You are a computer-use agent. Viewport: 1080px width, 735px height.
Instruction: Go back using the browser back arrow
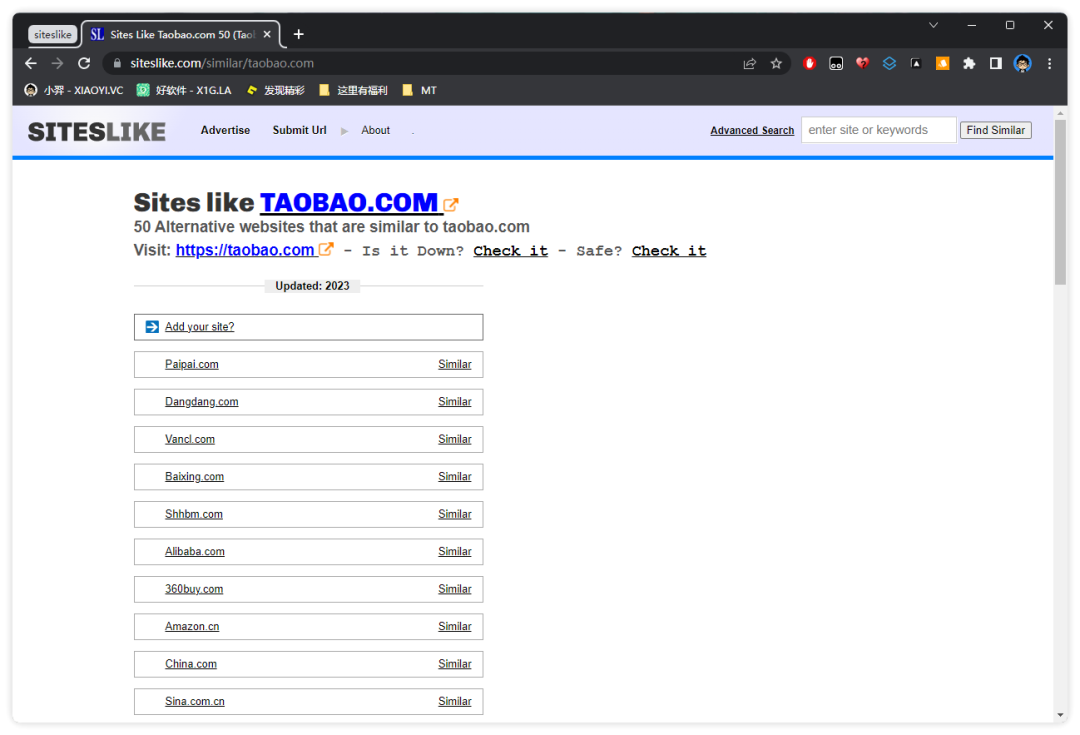click(x=31, y=63)
